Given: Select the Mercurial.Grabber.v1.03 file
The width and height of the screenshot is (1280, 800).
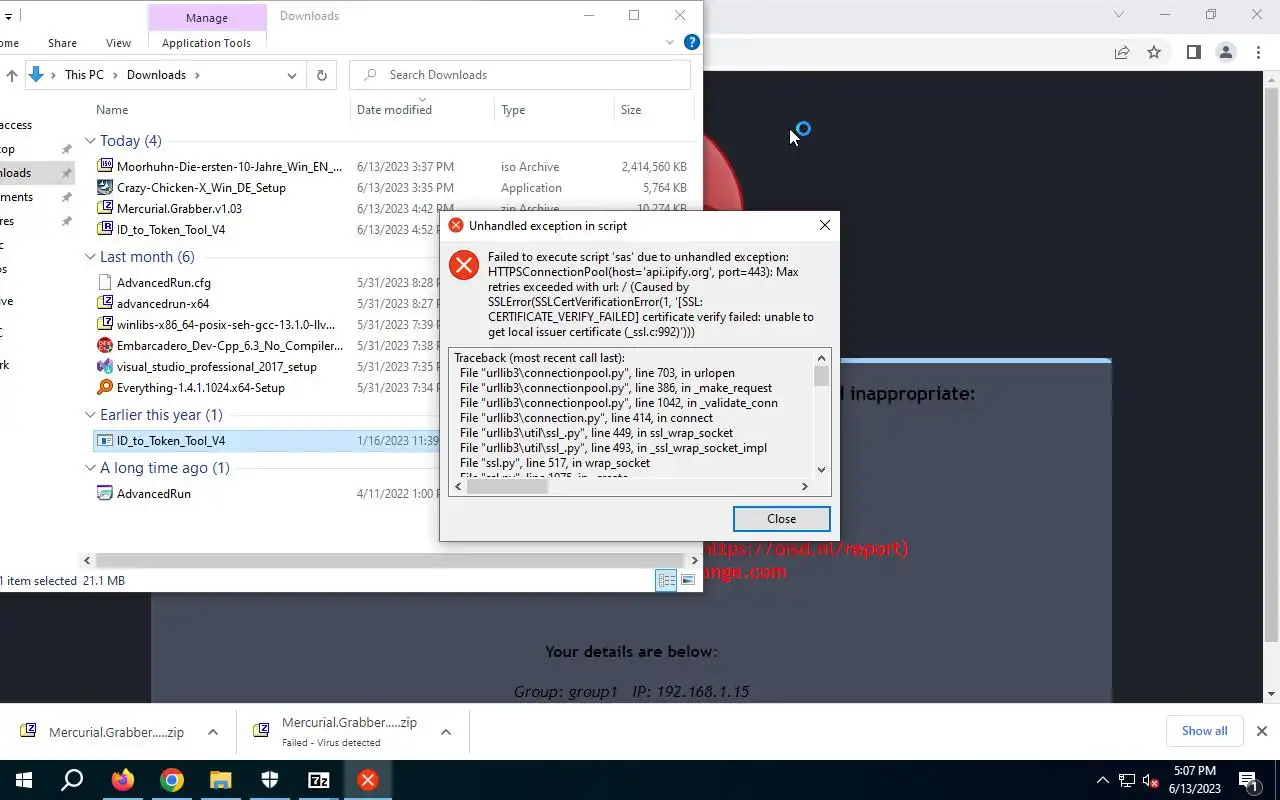Looking at the screenshot, I should pyautogui.click(x=179, y=209).
